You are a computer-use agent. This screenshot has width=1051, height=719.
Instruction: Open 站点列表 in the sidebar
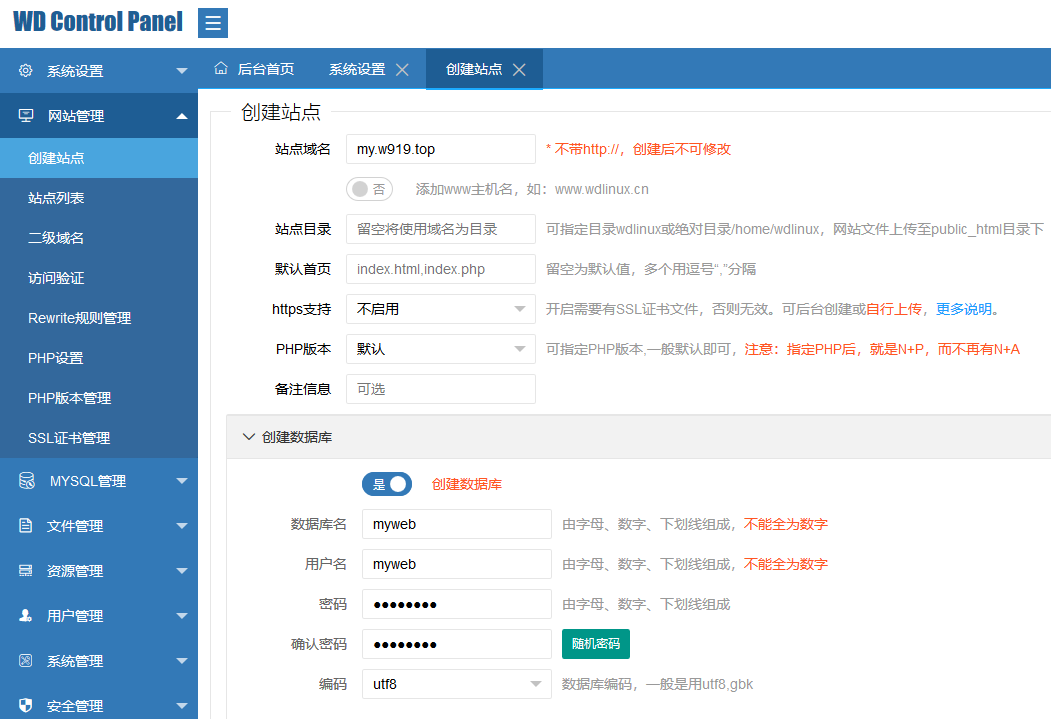point(56,198)
